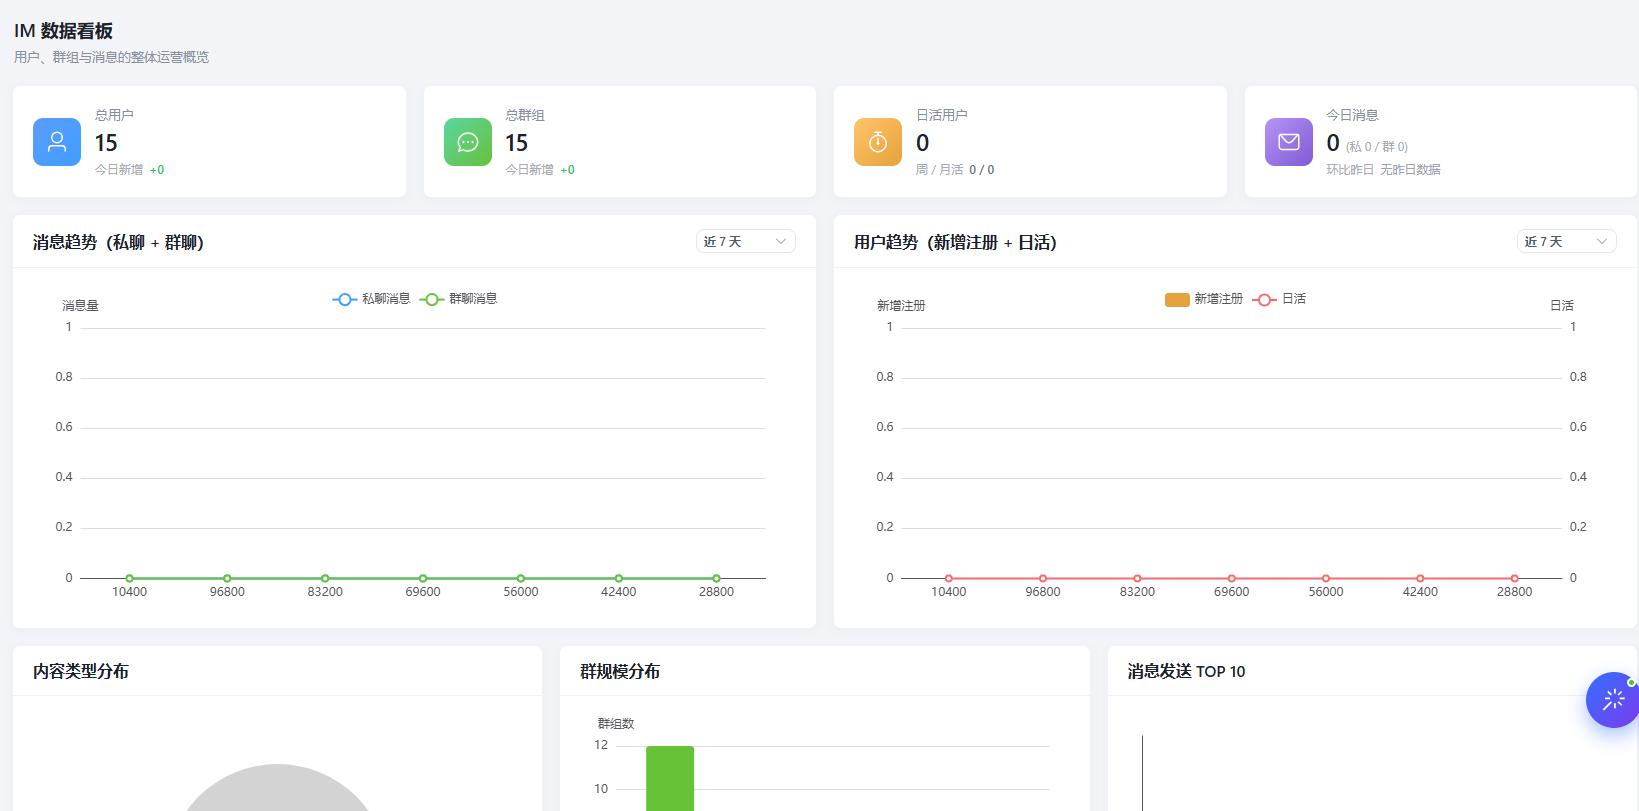Click the purple today's messages envelope icon
The image size is (1639, 811).
tap(1289, 142)
